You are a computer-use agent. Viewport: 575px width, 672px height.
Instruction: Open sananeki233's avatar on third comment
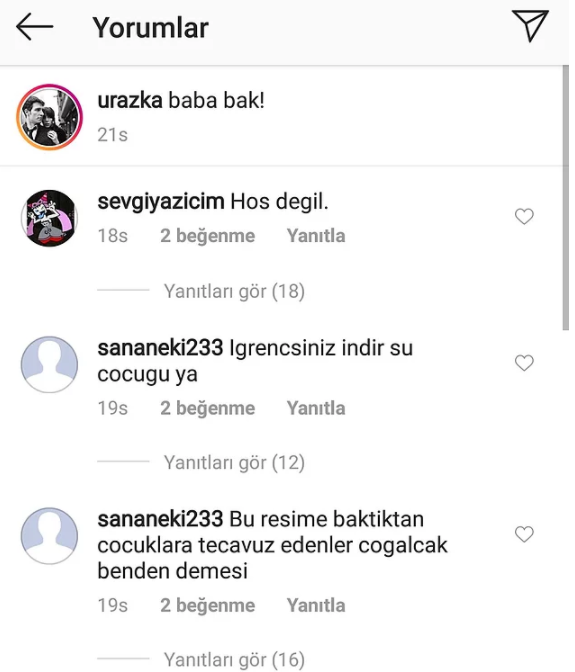point(49,536)
